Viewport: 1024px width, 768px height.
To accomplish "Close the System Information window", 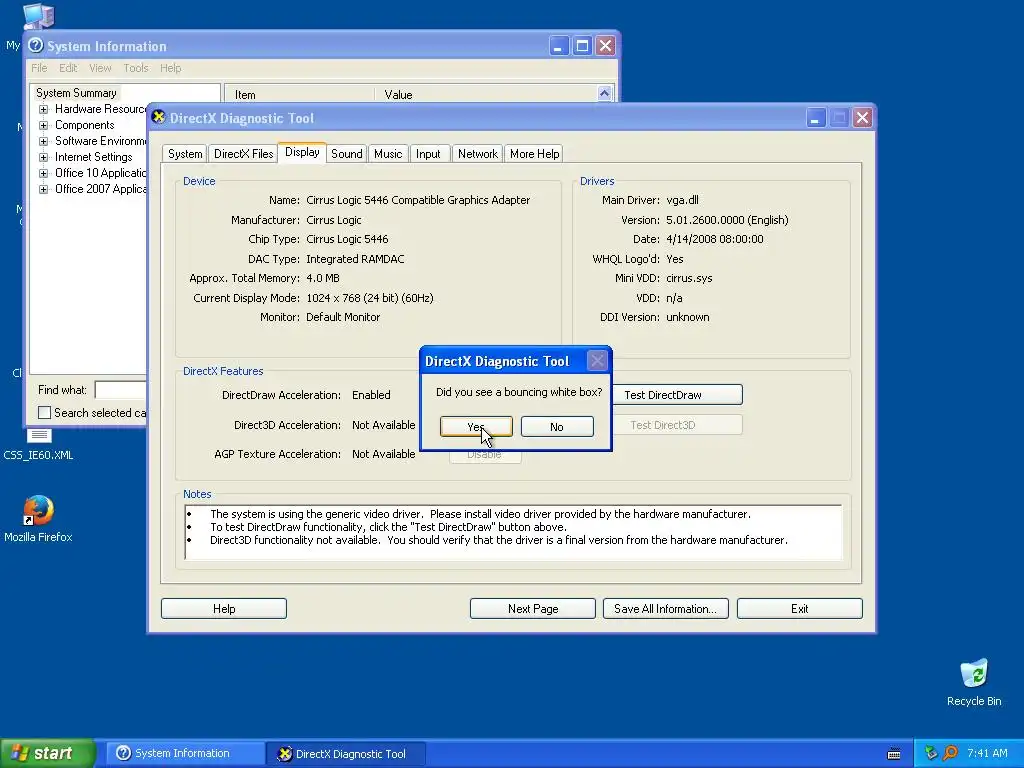I will (x=605, y=46).
